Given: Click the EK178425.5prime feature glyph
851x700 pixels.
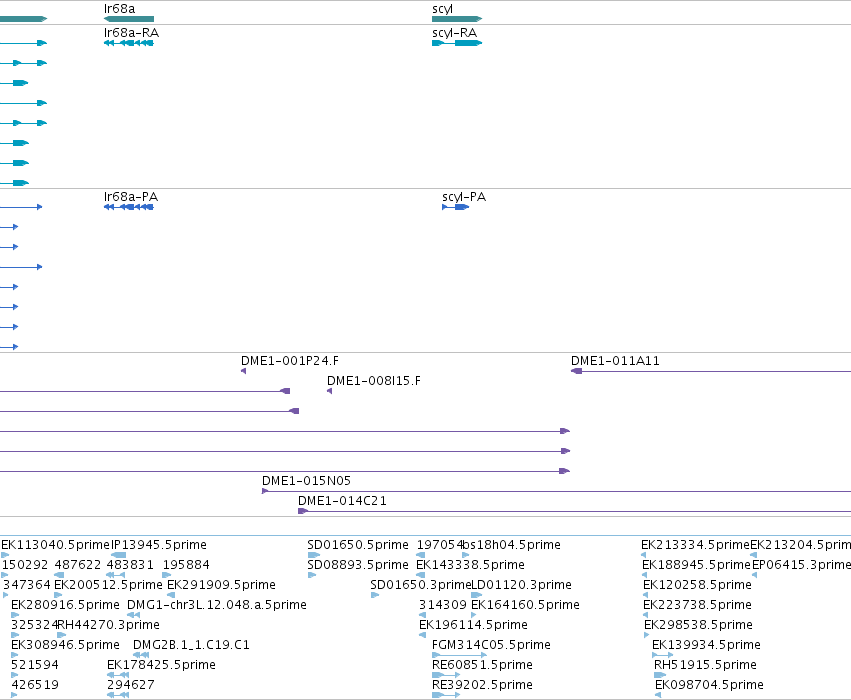Looking at the screenshot, I should (x=118, y=676).
